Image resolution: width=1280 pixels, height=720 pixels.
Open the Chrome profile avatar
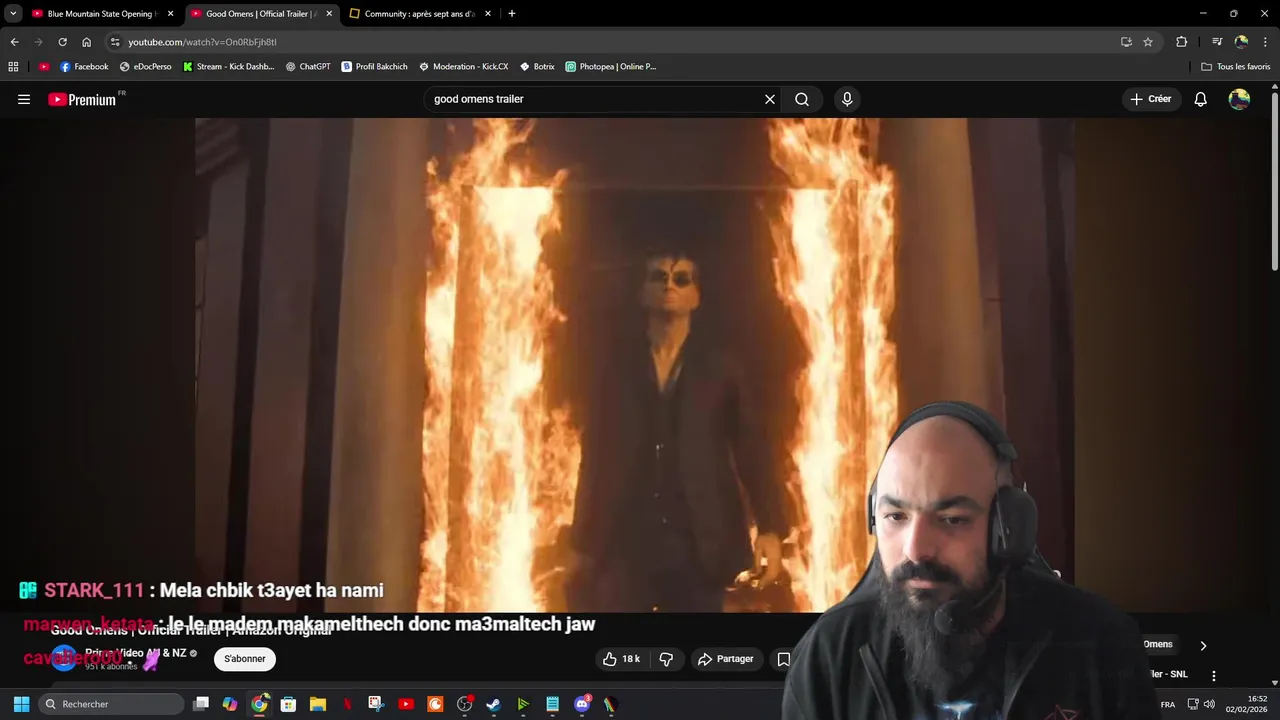click(1241, 42)
